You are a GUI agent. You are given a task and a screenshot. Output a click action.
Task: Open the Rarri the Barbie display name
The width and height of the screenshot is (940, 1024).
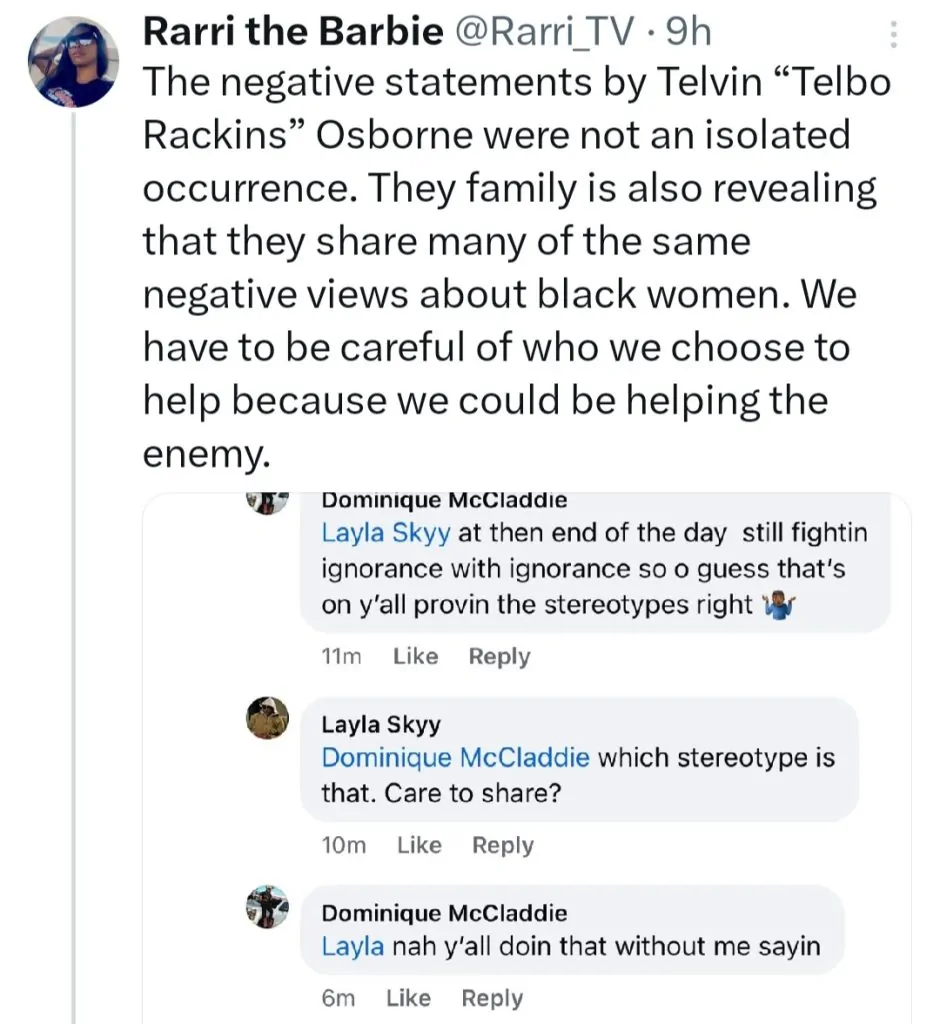[293, 33]
